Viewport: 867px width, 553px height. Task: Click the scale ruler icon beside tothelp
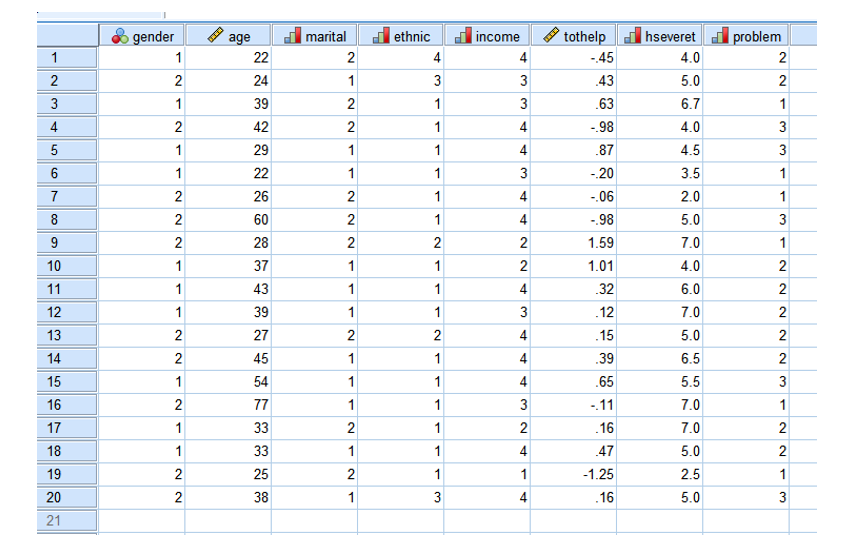(551, 35)
